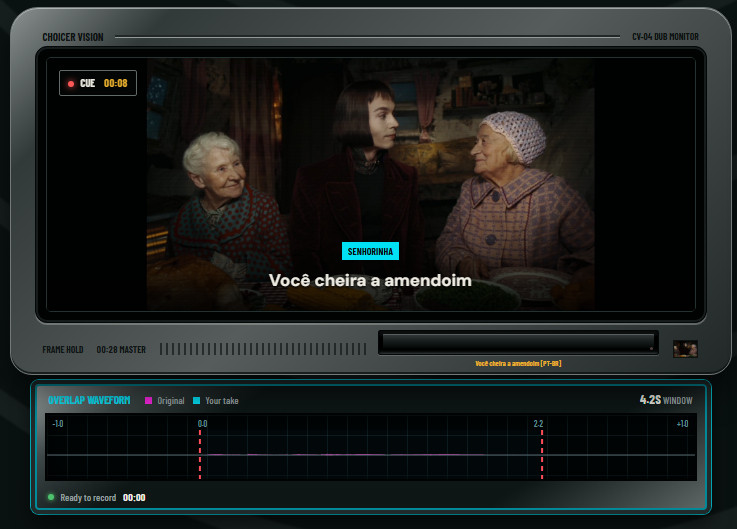
Task: Open the small scene thumbnail
Action: point(685,349)
